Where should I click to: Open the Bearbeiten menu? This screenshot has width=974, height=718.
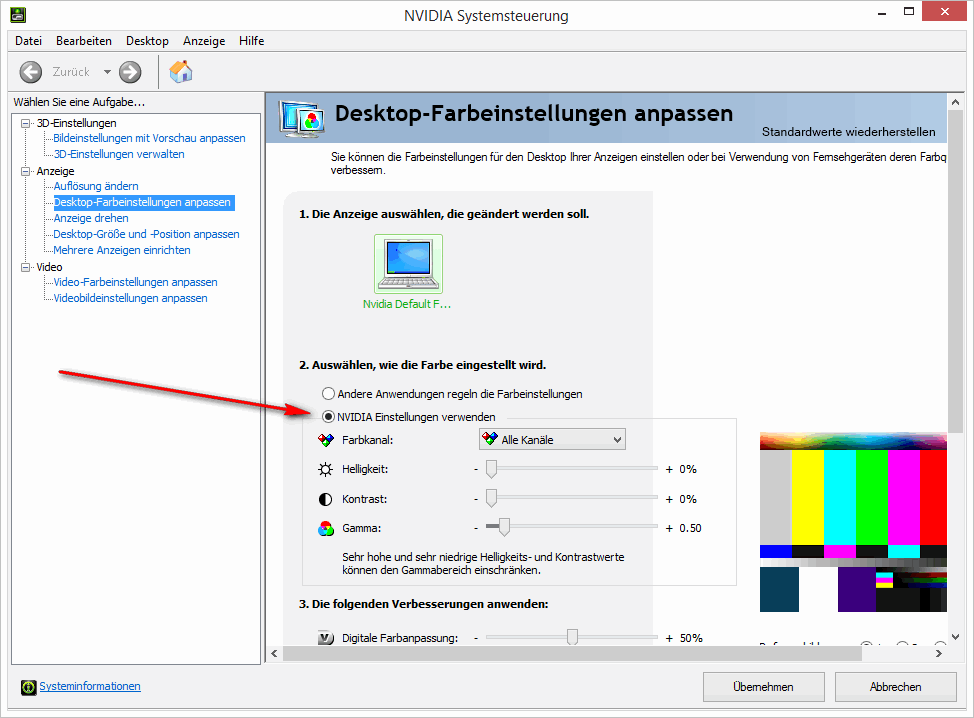click(x=84, y=41)
